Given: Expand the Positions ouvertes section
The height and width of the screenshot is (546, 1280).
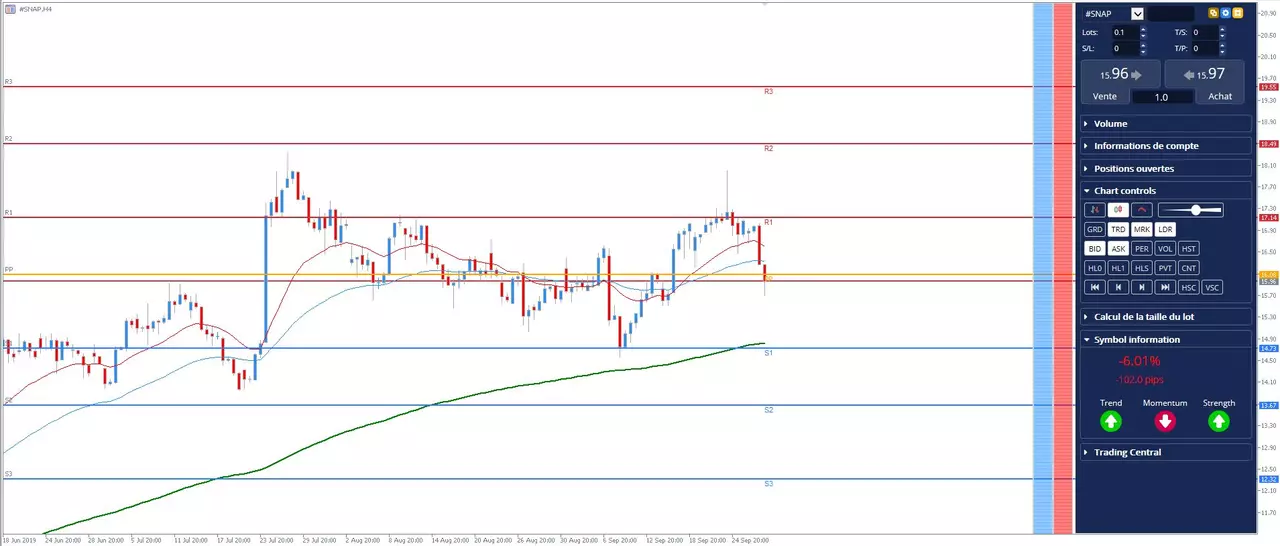Looking at the screenshot, I should [1166, 169].
